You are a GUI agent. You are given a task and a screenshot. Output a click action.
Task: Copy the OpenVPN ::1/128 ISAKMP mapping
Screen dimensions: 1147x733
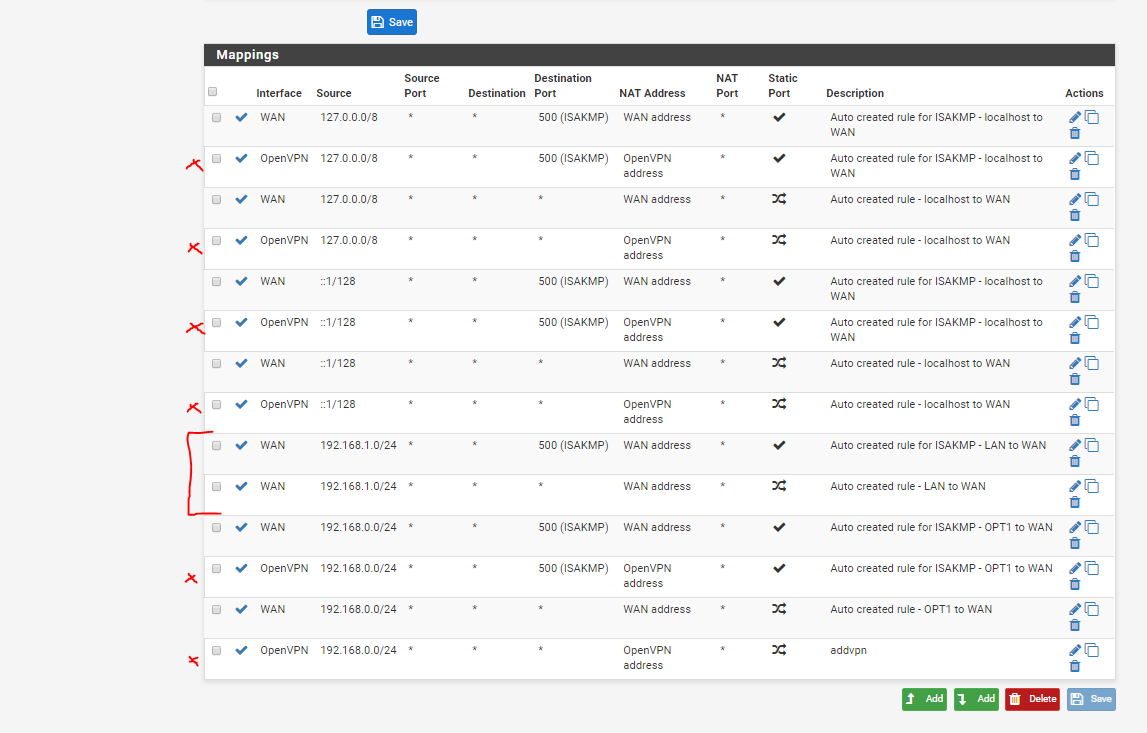coord(1092,323)
